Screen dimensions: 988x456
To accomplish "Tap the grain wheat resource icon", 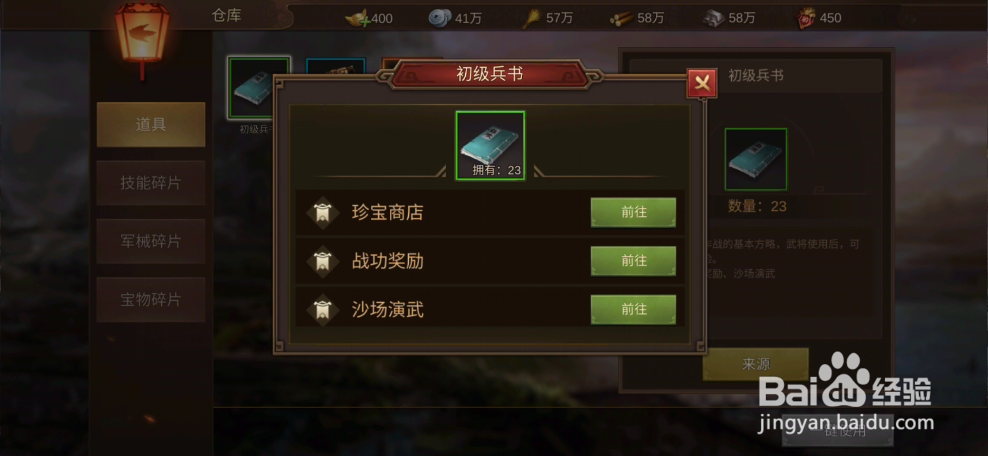I will coord(532,18).
